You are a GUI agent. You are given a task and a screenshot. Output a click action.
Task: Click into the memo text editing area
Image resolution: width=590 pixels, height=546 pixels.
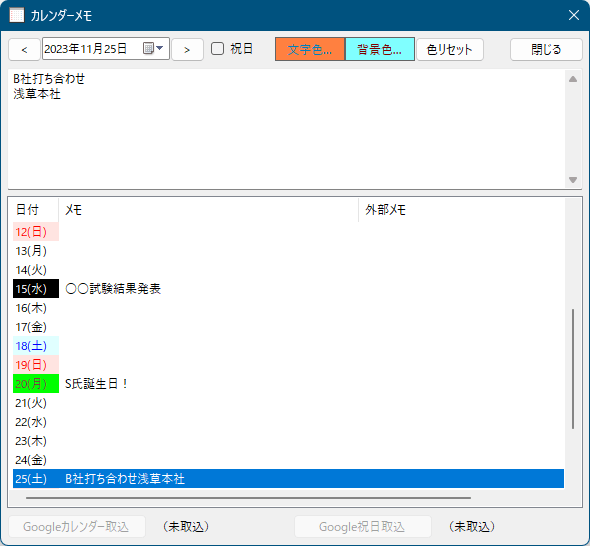(x=286, y=129)
